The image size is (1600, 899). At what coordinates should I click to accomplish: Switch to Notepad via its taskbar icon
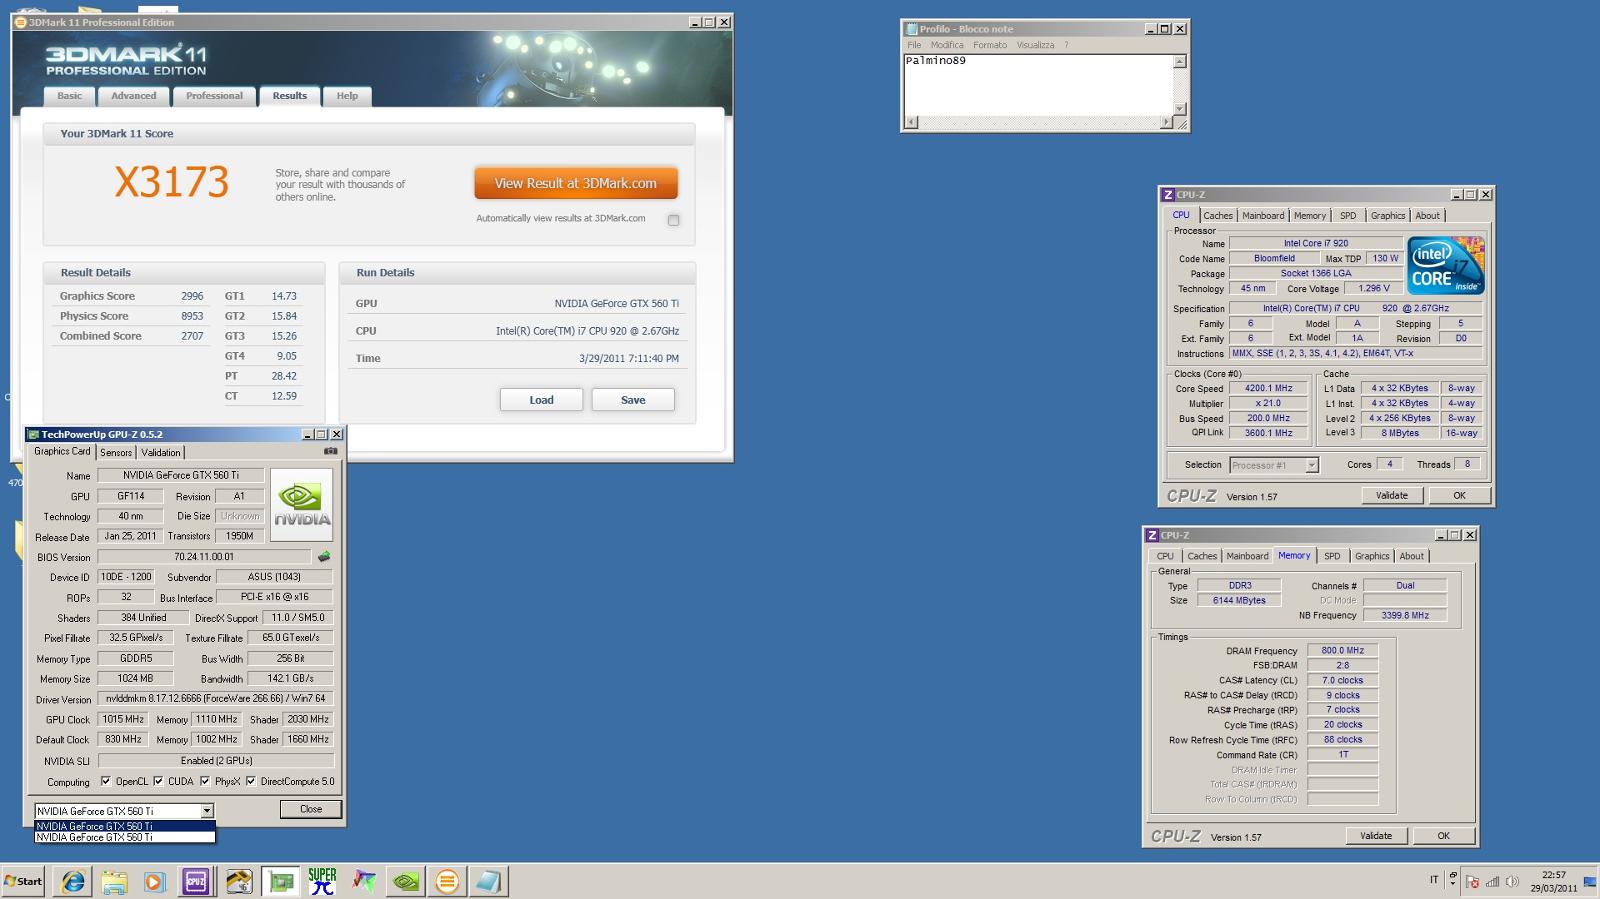click(x=488, y=881)
